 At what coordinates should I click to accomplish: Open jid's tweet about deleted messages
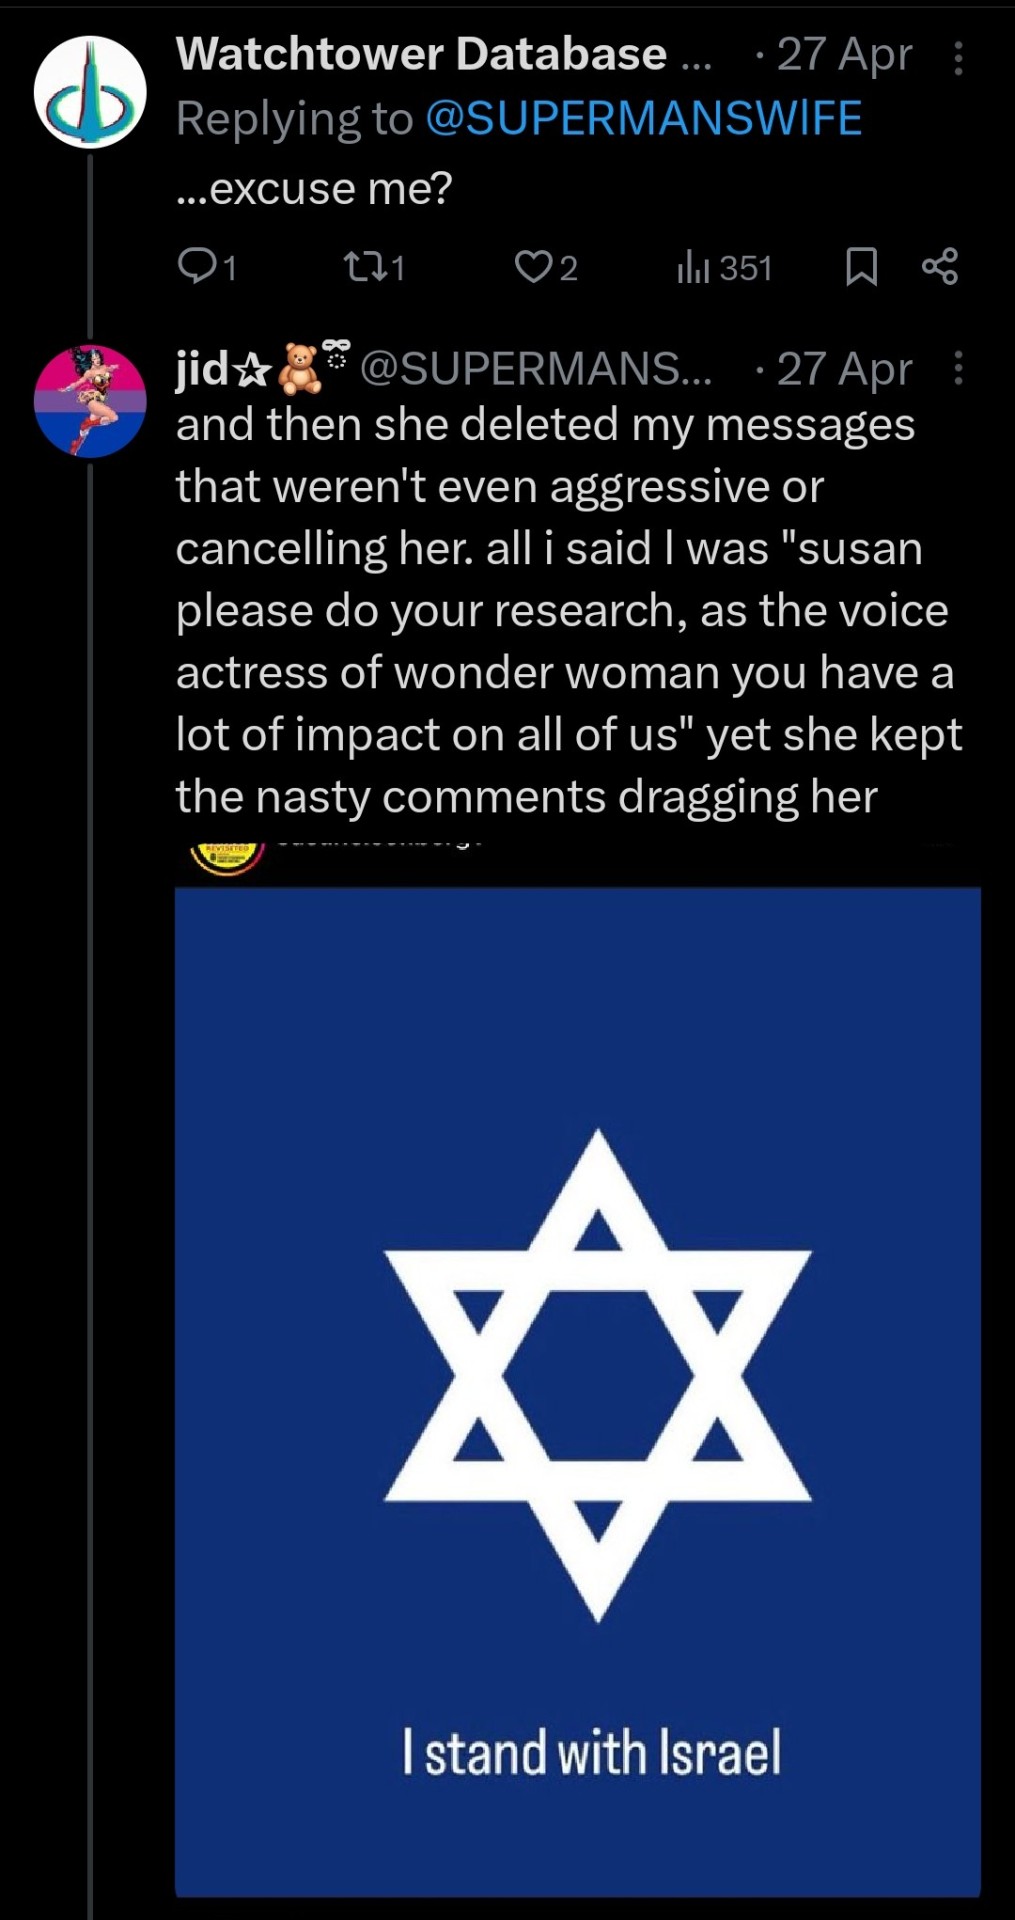pos(568,610)
